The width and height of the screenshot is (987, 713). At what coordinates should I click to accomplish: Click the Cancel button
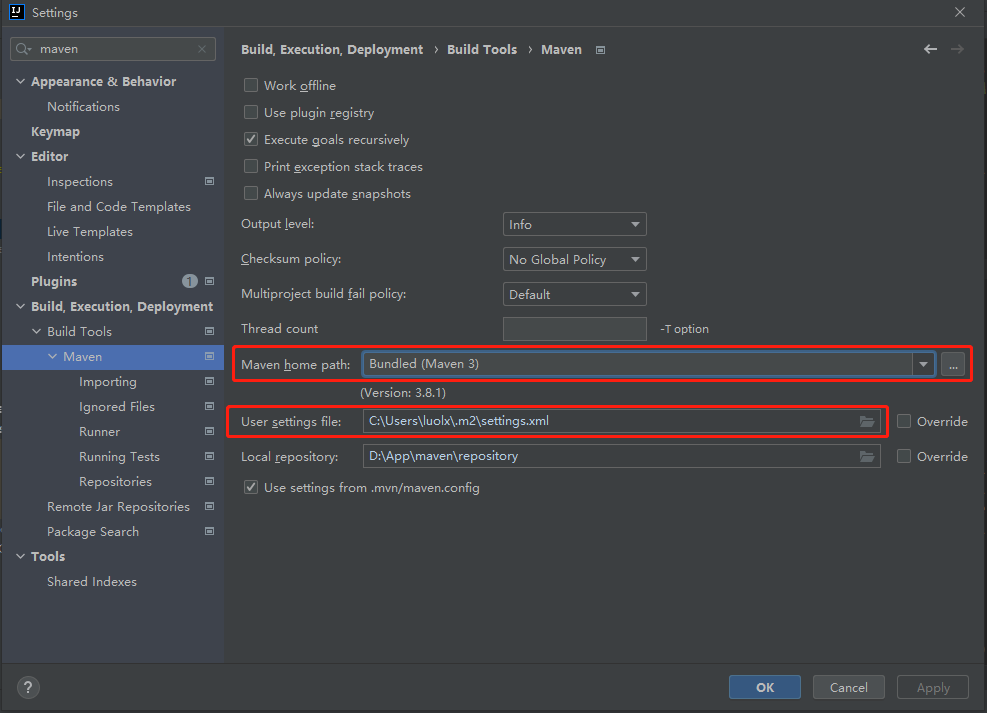coord(848,687)
